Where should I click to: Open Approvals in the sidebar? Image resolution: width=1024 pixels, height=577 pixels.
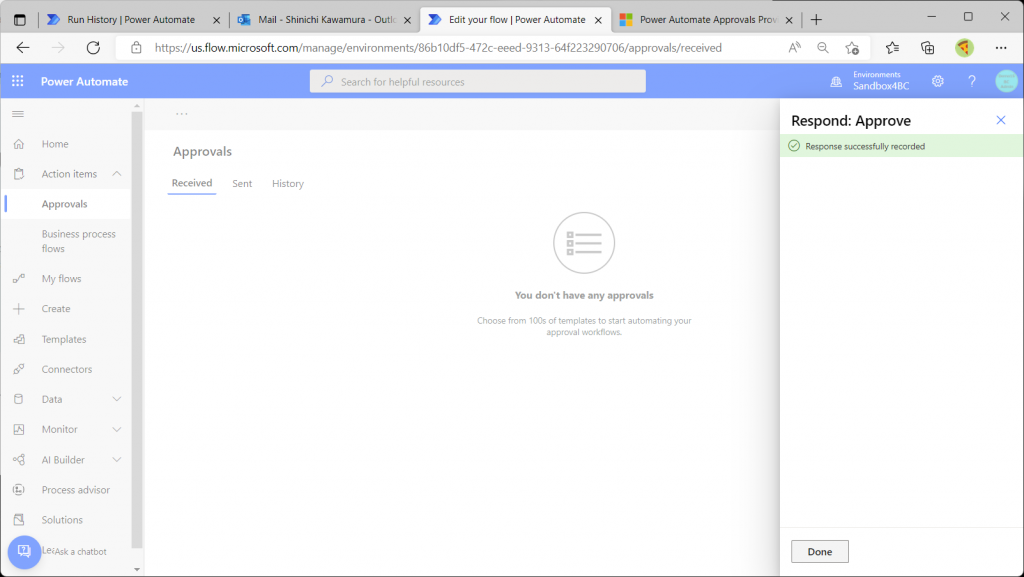point(65,204)
